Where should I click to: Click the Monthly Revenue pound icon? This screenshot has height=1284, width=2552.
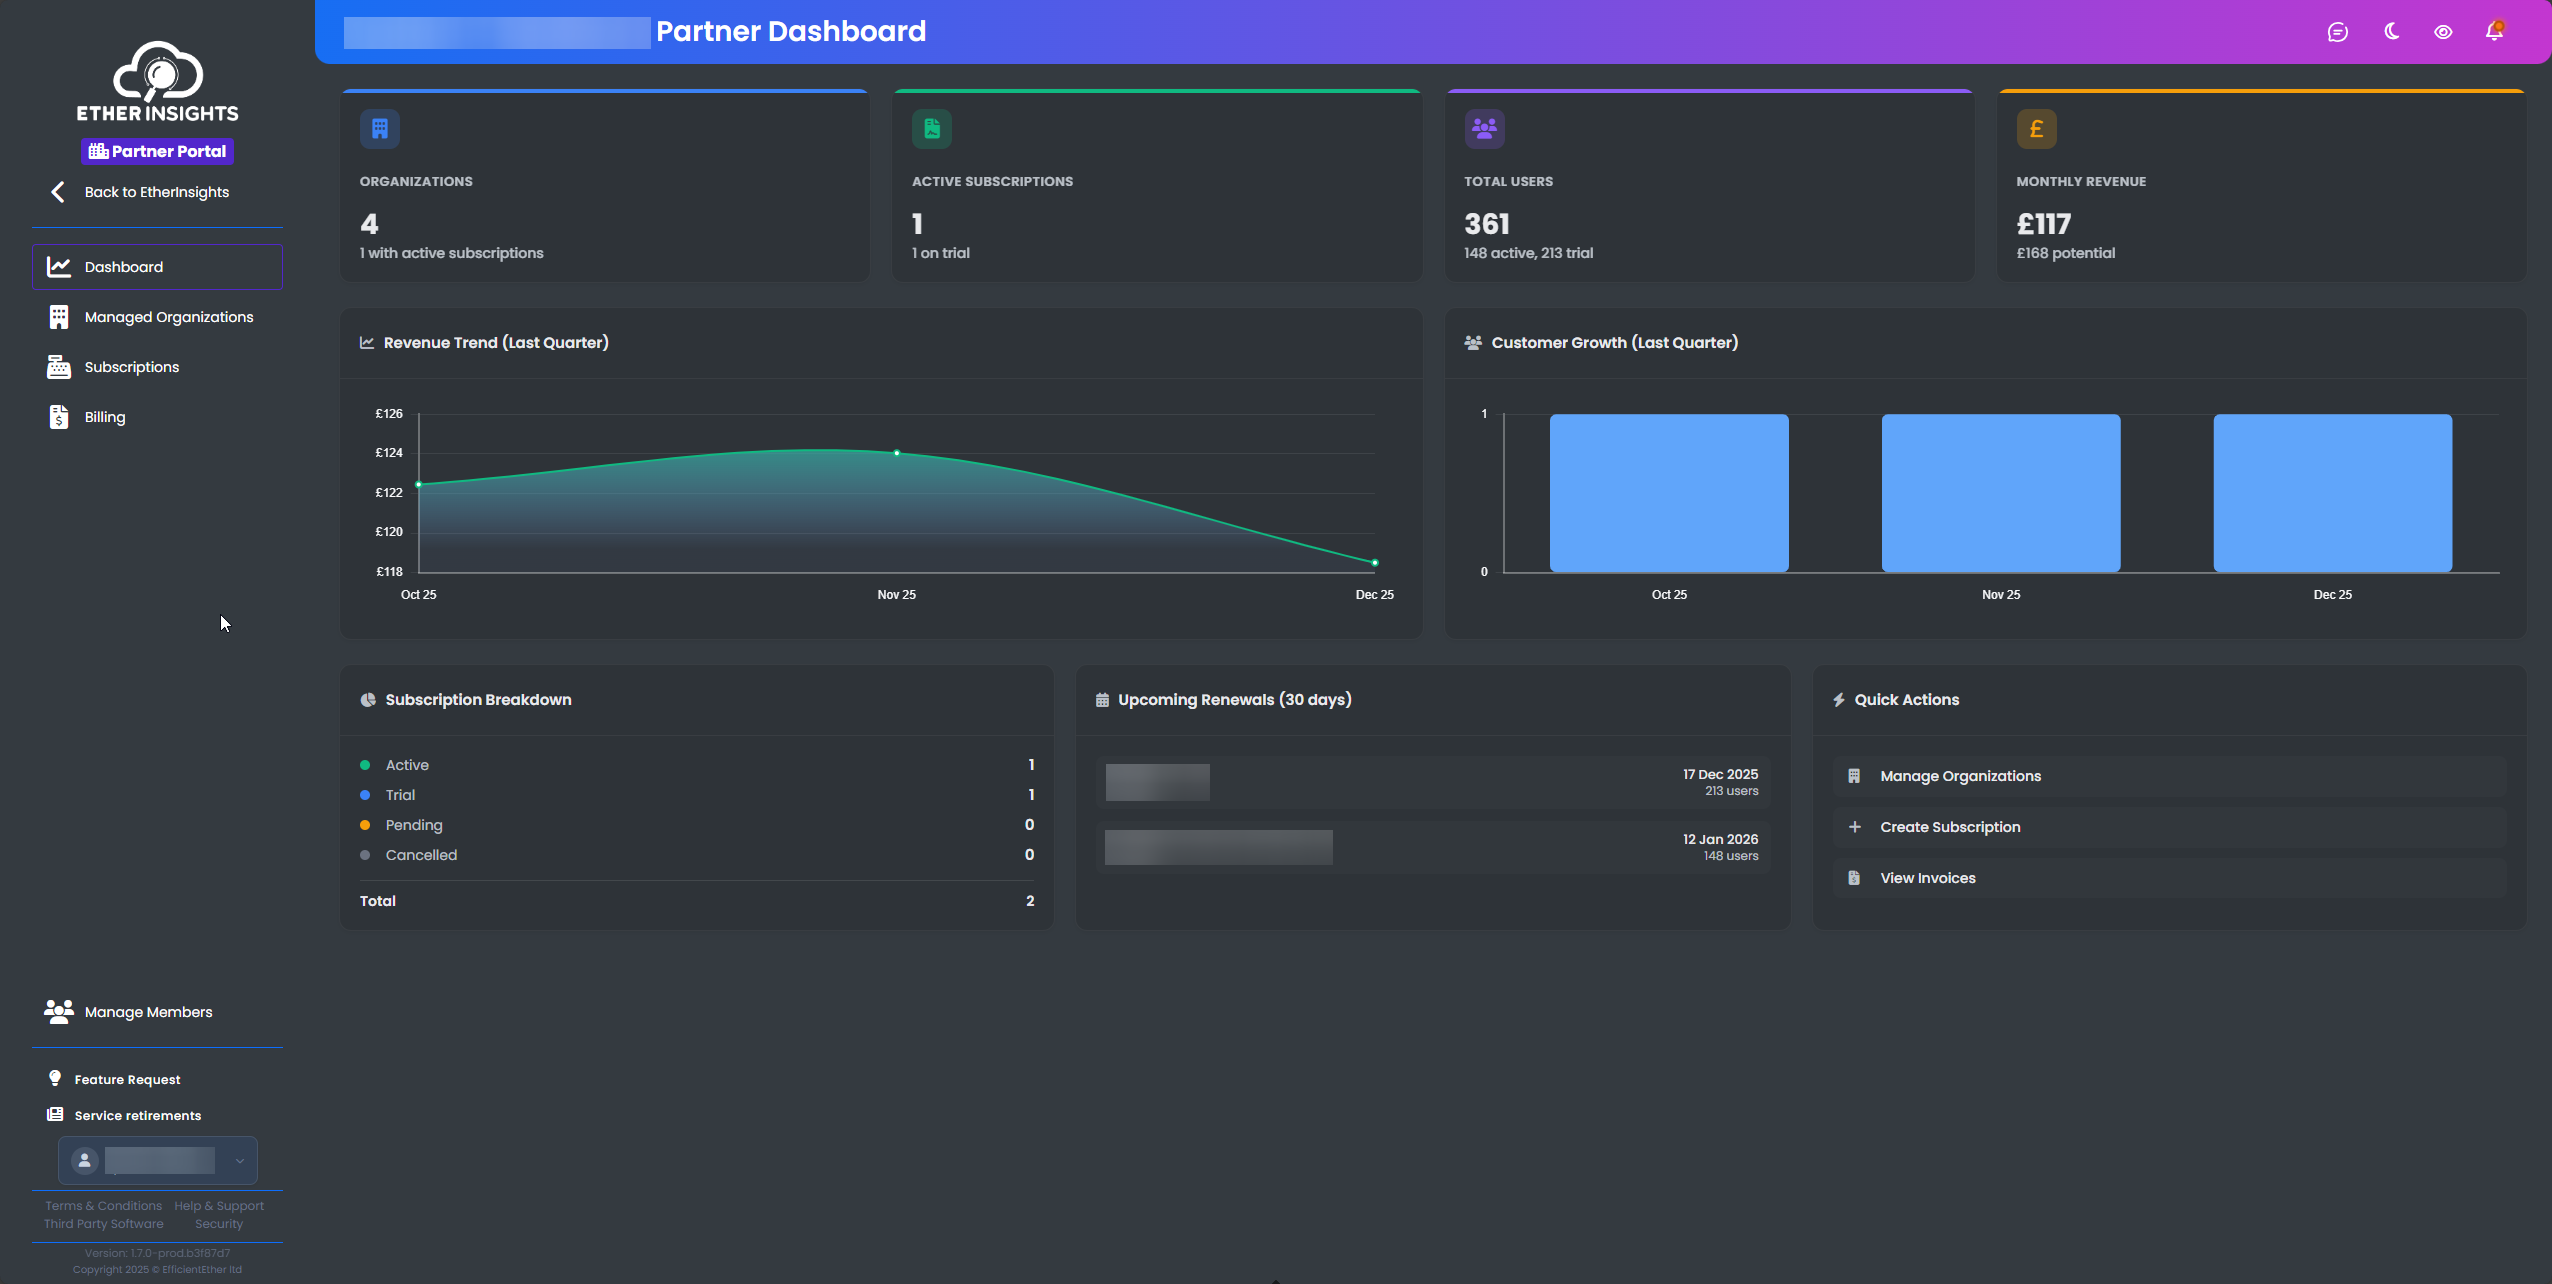click(x=2037, y=129)
